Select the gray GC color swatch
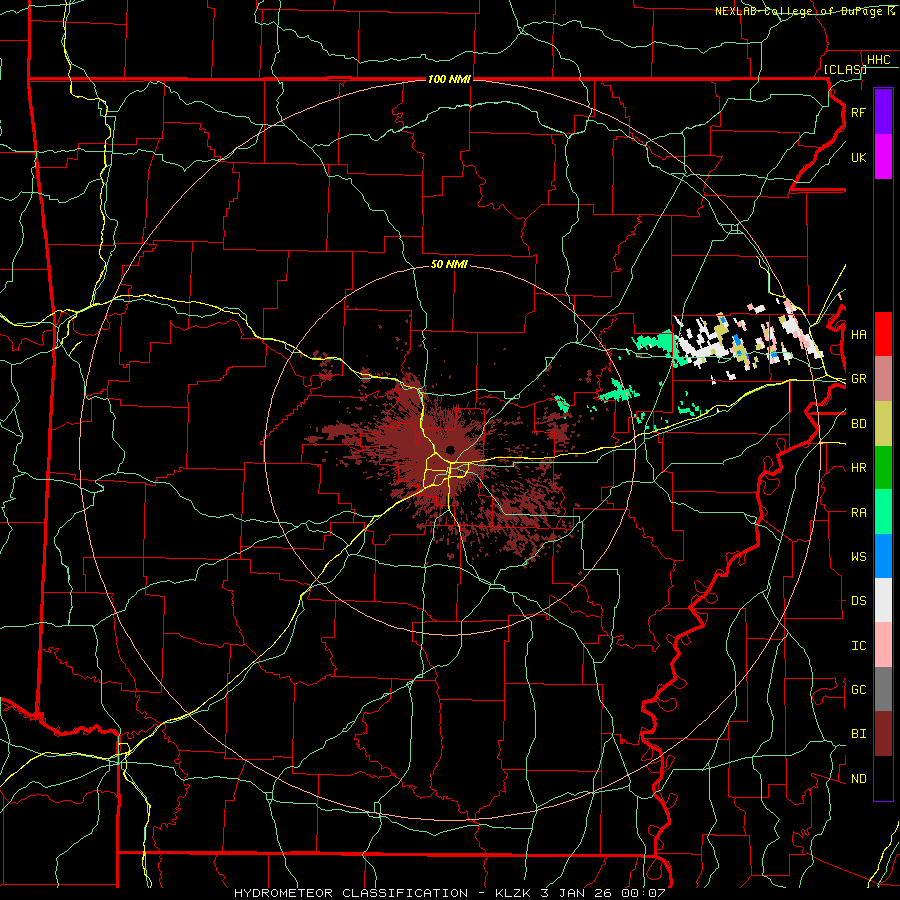This screenshot has height=900, width=900. pos(883,689)
